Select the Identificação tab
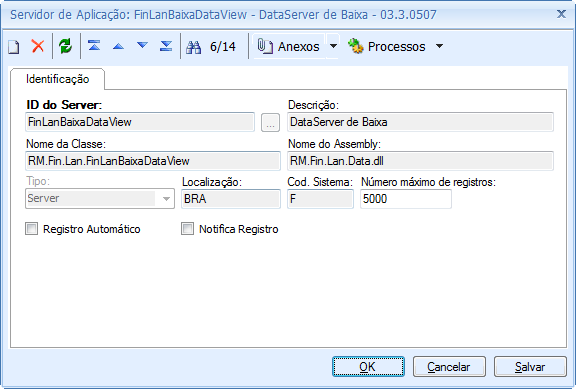 coord(58,79)
